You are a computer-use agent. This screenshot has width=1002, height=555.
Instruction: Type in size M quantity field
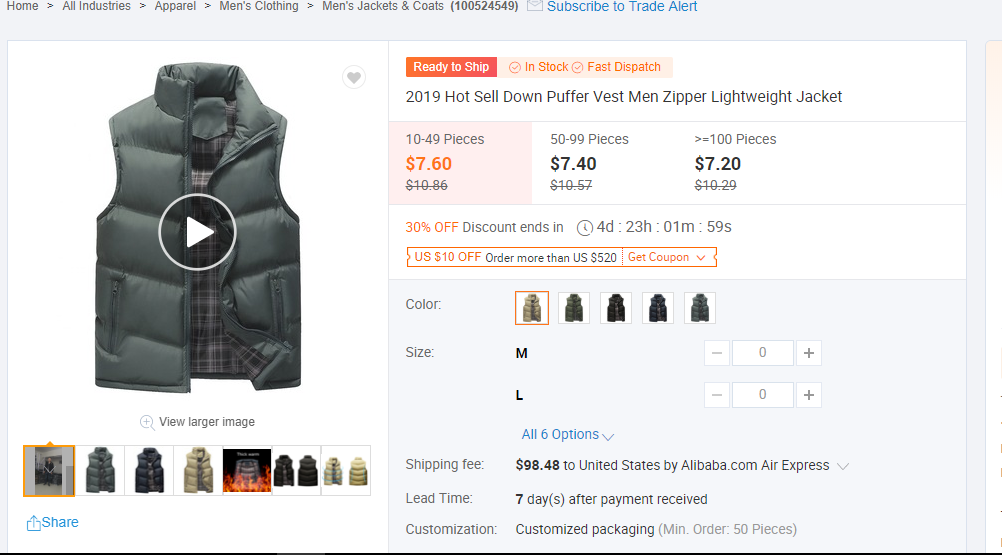coord(763,353)
